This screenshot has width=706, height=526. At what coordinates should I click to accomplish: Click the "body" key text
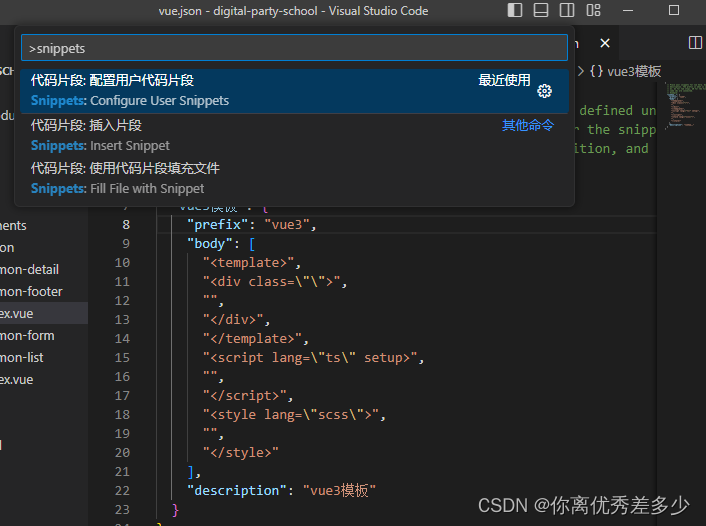pos(210,244)
